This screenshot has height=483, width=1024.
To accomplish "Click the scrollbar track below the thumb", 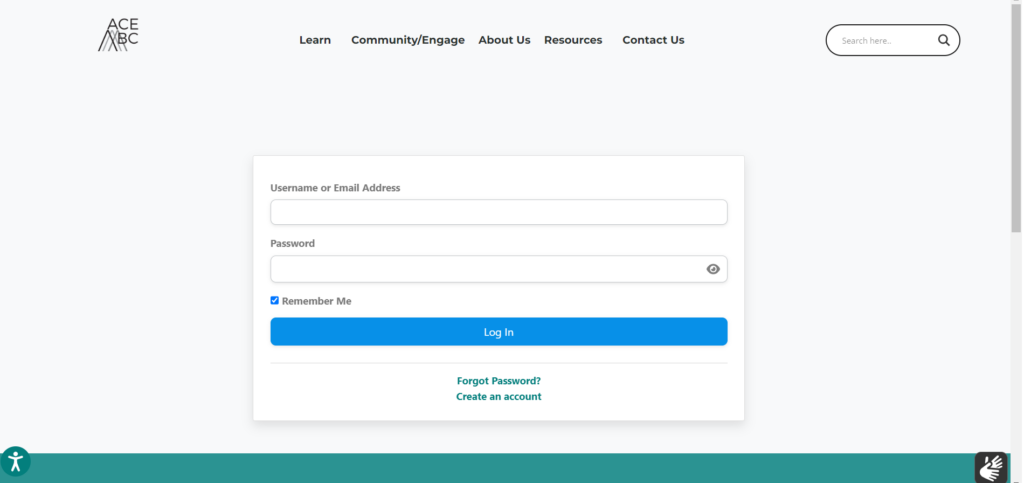I will click(1016, 350).
